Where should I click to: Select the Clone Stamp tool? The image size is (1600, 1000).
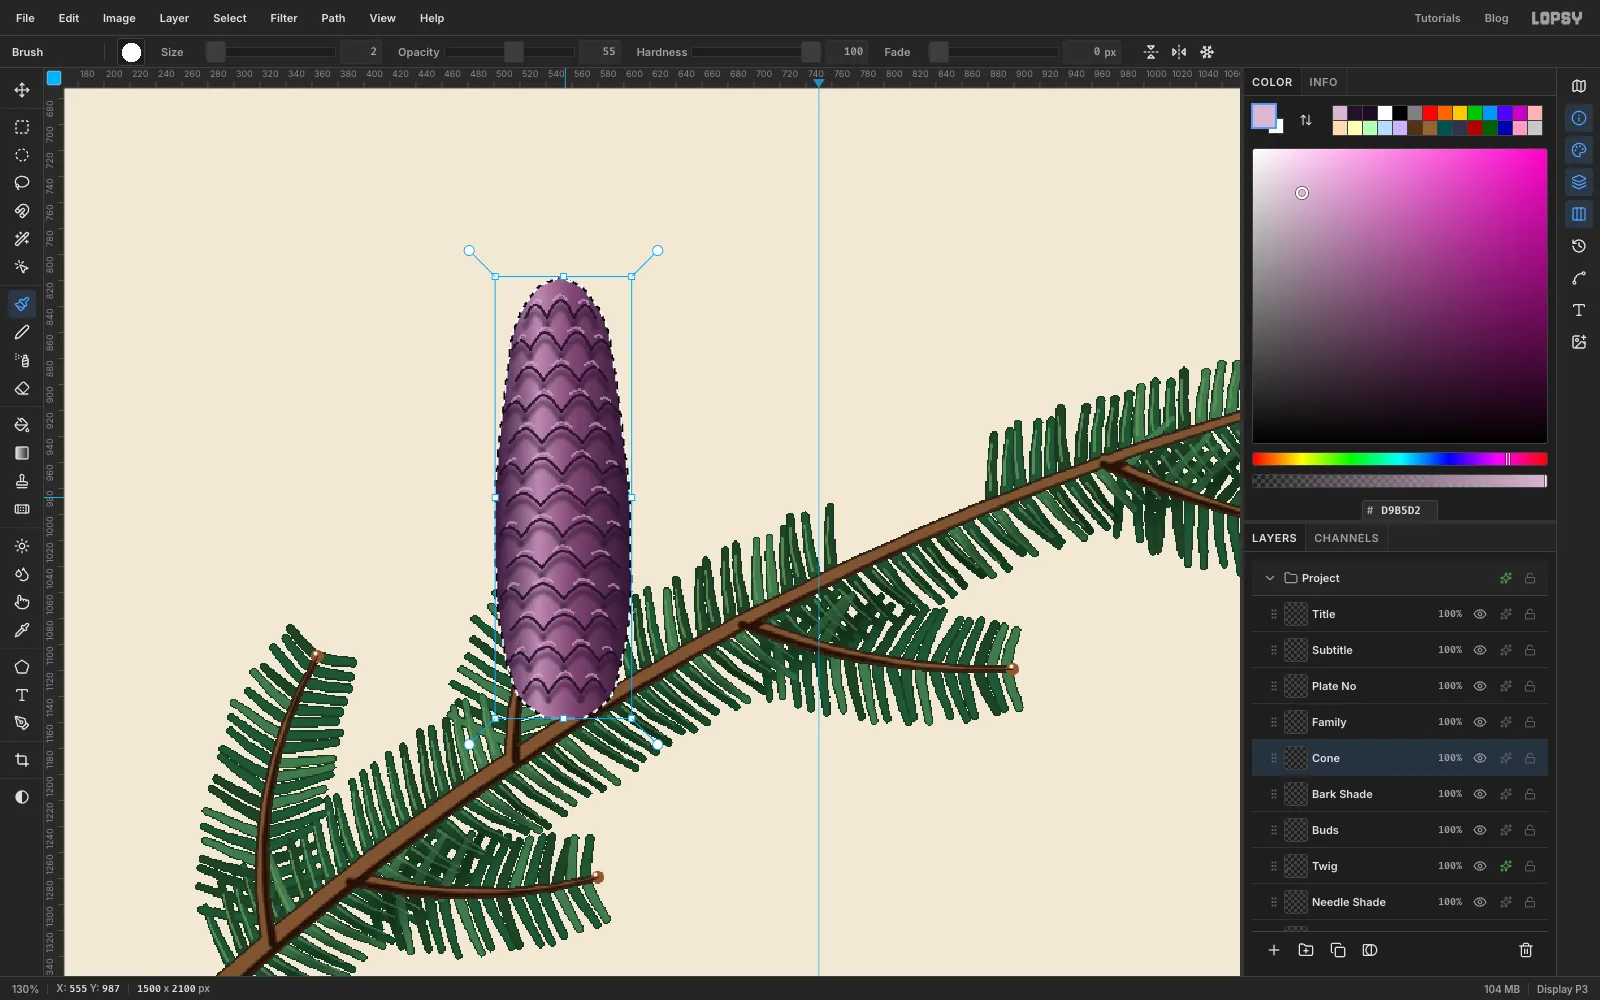[22, 481]
